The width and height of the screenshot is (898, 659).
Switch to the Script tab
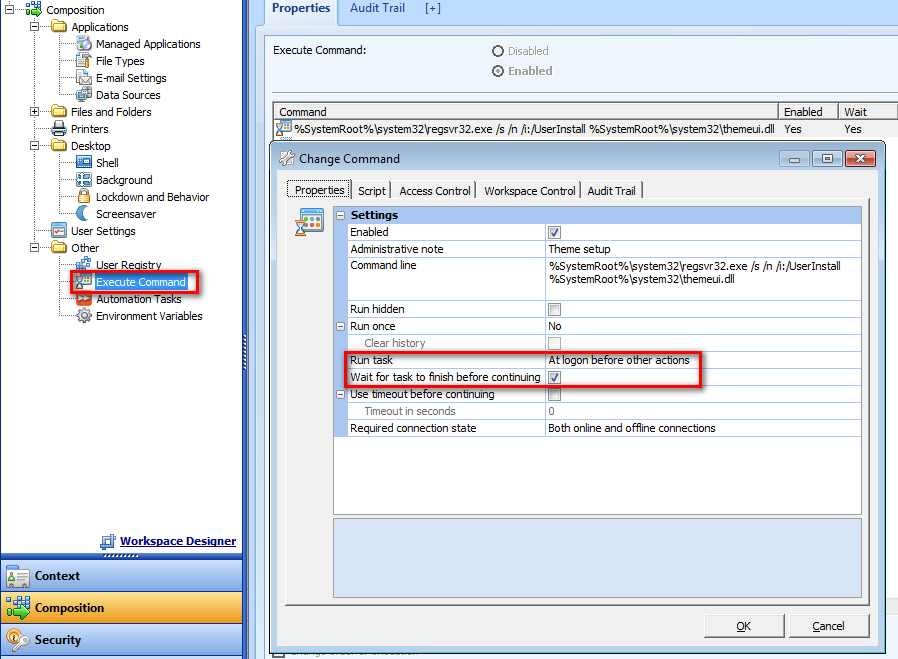(371, 190)
